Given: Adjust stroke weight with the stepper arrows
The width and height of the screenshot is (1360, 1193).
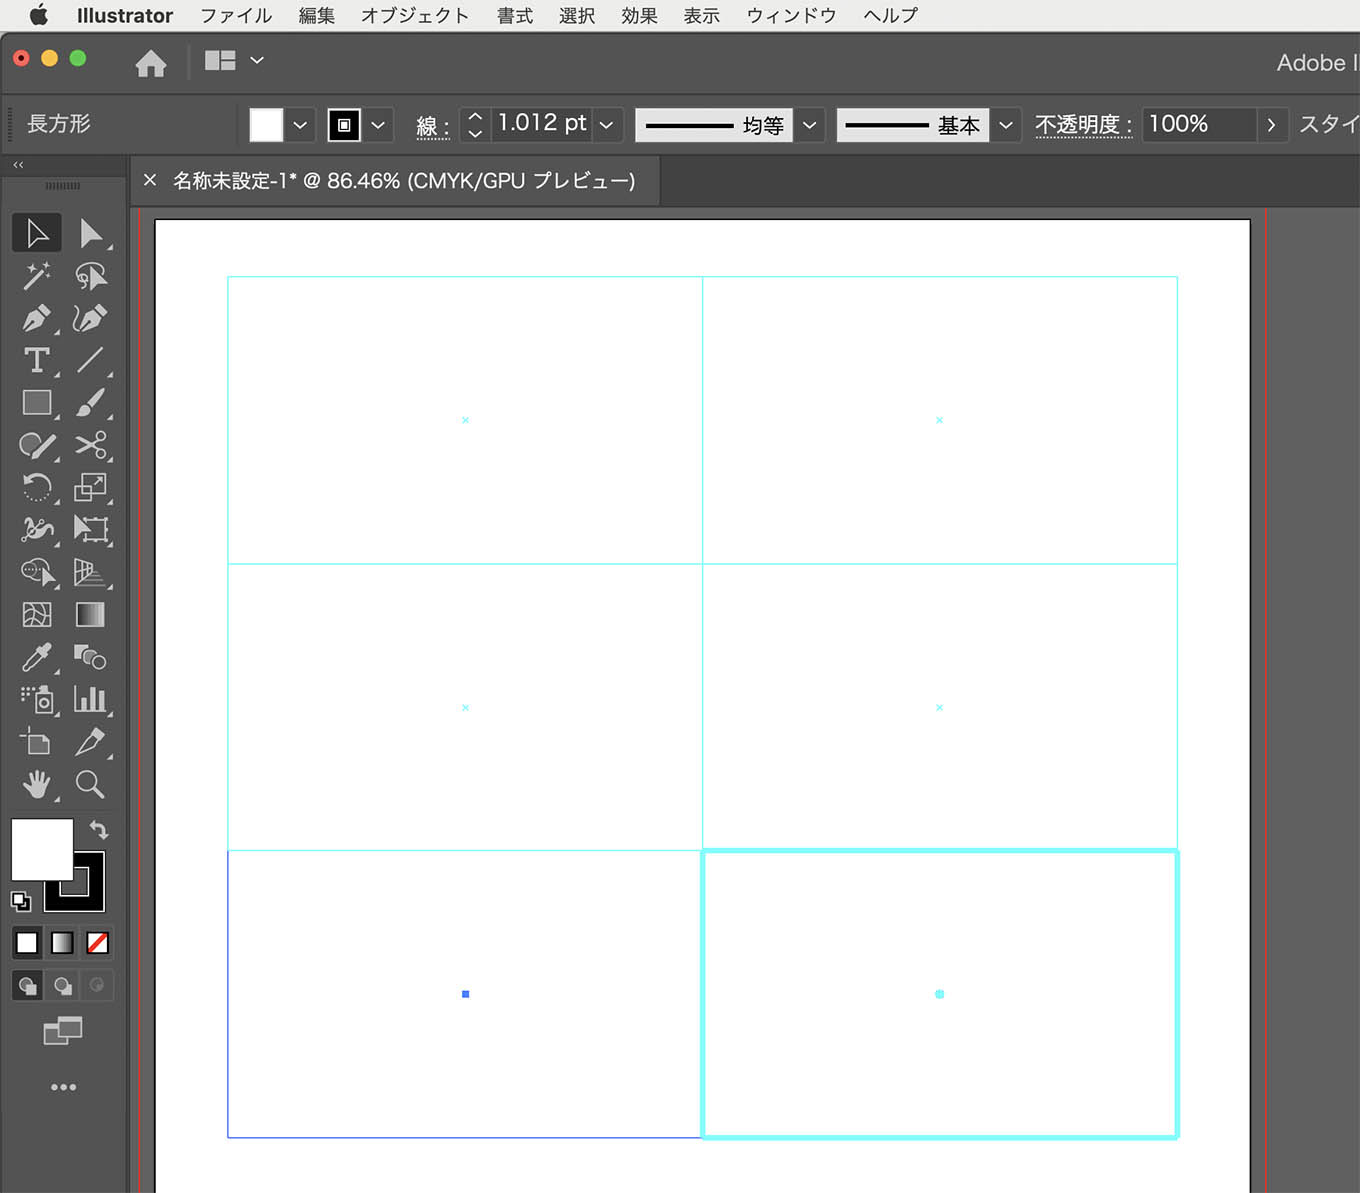Looking at the screenshot, I should click(x=475, y=125).
